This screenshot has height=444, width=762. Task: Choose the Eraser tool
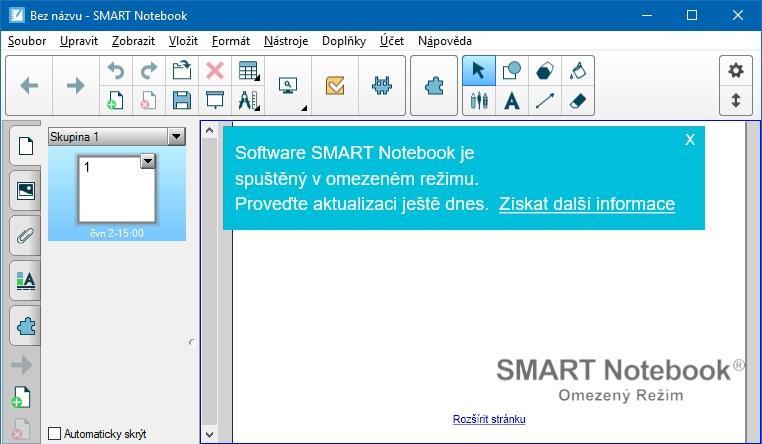click(x=578, y=101)
